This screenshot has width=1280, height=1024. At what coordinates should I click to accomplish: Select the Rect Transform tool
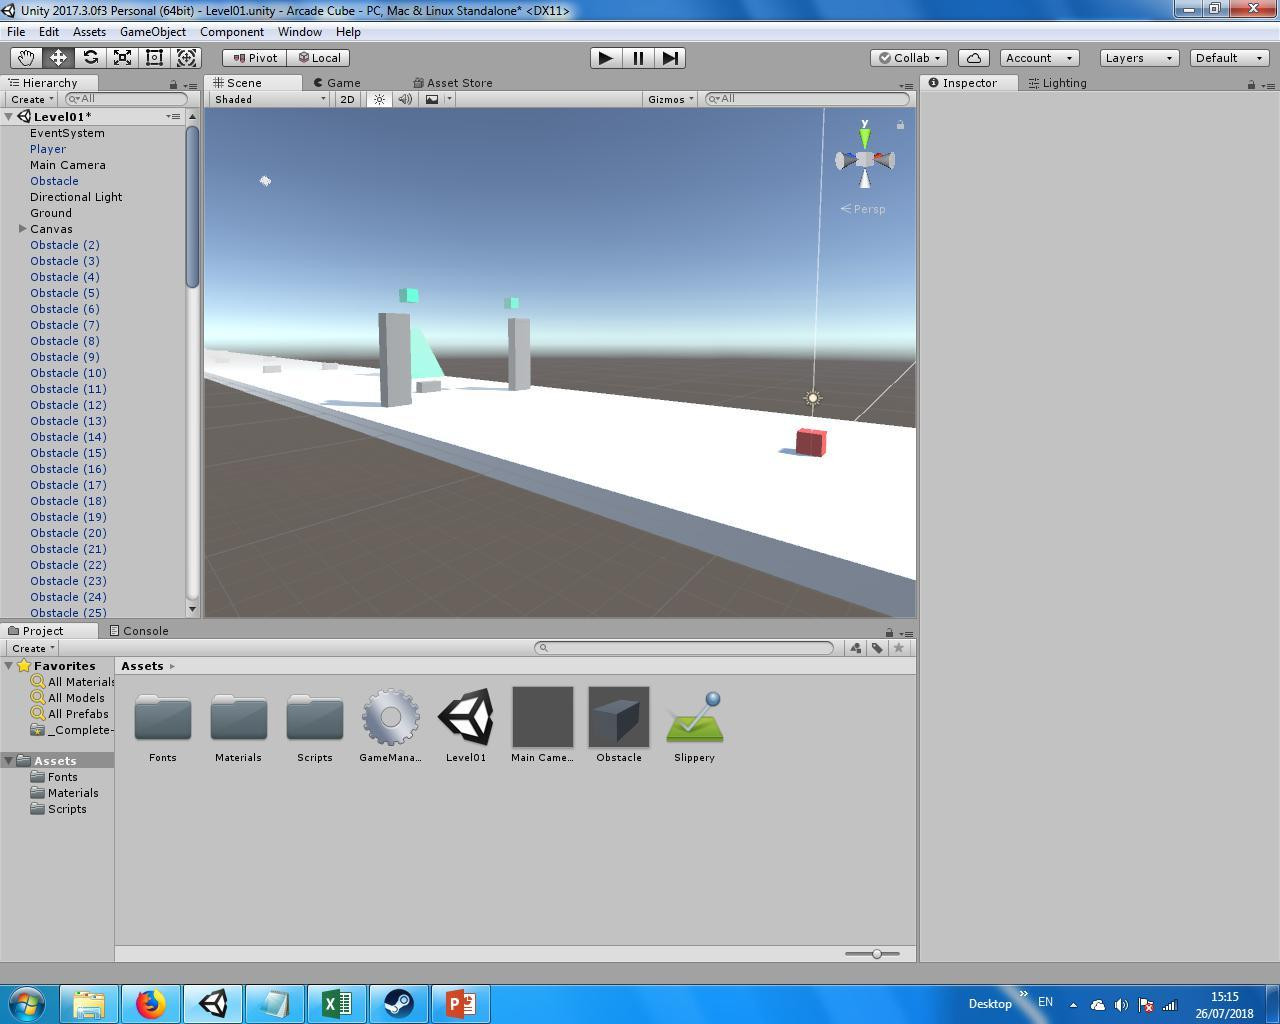point(154,58)
